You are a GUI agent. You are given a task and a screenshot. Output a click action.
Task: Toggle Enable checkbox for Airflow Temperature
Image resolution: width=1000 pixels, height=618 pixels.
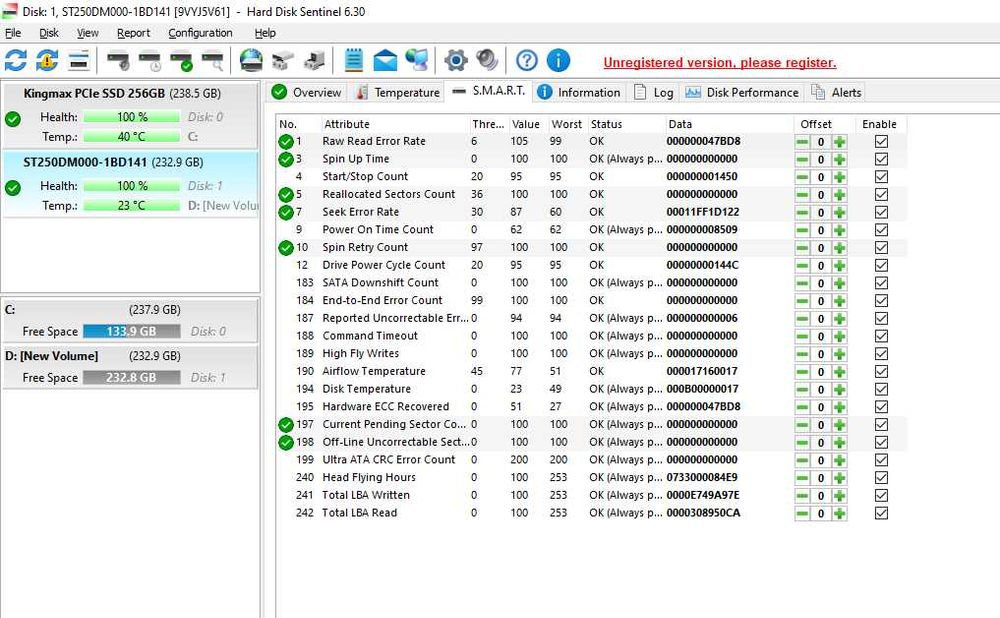881,372
